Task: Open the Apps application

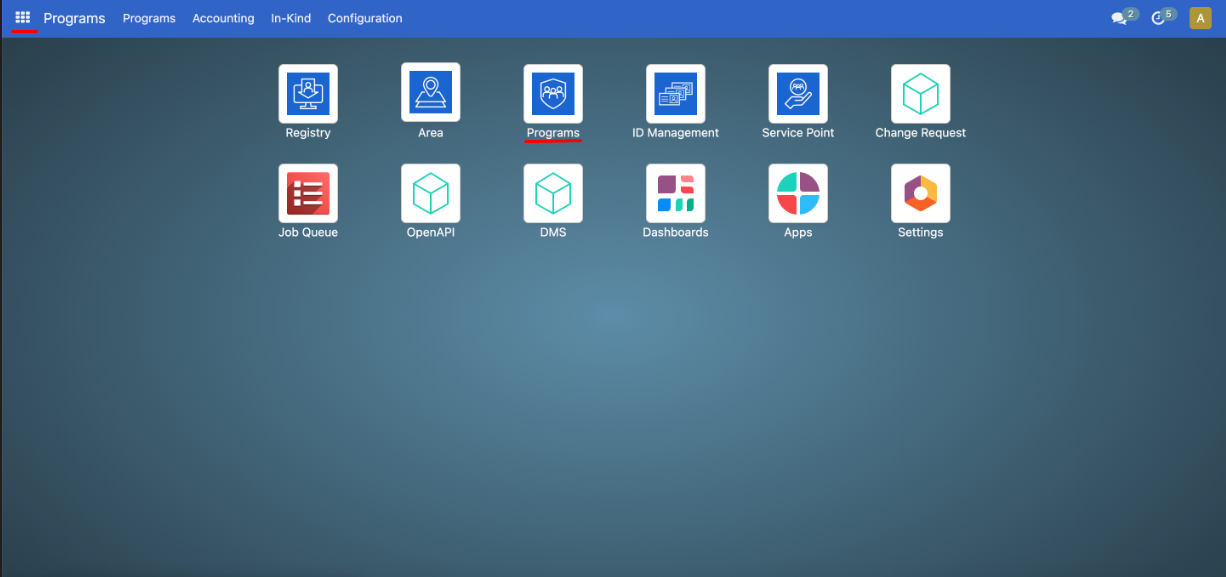Action: click(797, 193)
